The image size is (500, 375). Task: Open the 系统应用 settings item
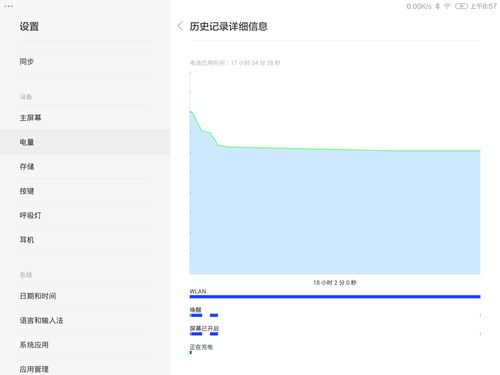coord(85,345)
